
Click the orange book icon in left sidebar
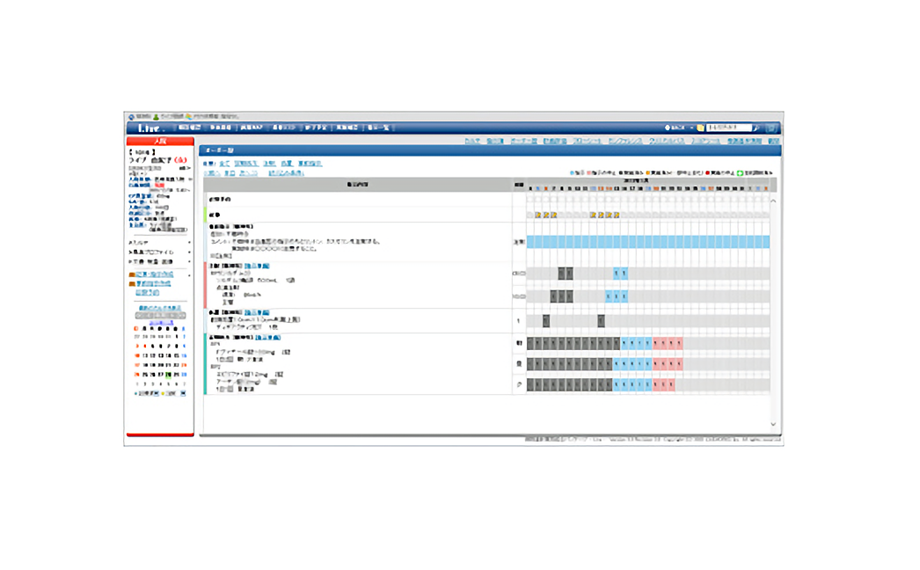tap(133, 274)
